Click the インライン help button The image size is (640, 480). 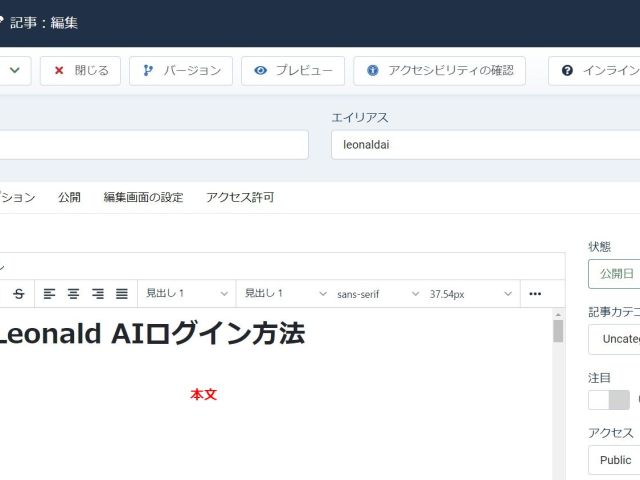(594, 71)
